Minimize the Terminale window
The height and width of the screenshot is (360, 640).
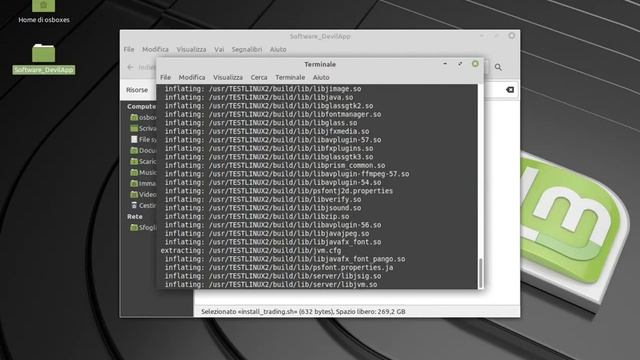coord(445,64)
